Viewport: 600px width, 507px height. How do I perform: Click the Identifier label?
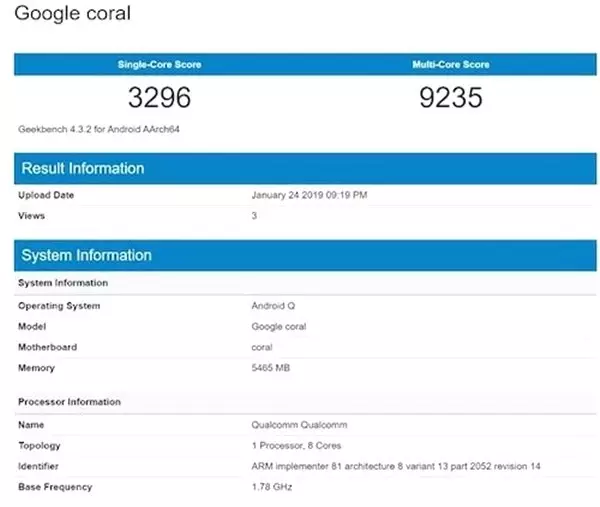pyautogui.click(x=38, y=466)
